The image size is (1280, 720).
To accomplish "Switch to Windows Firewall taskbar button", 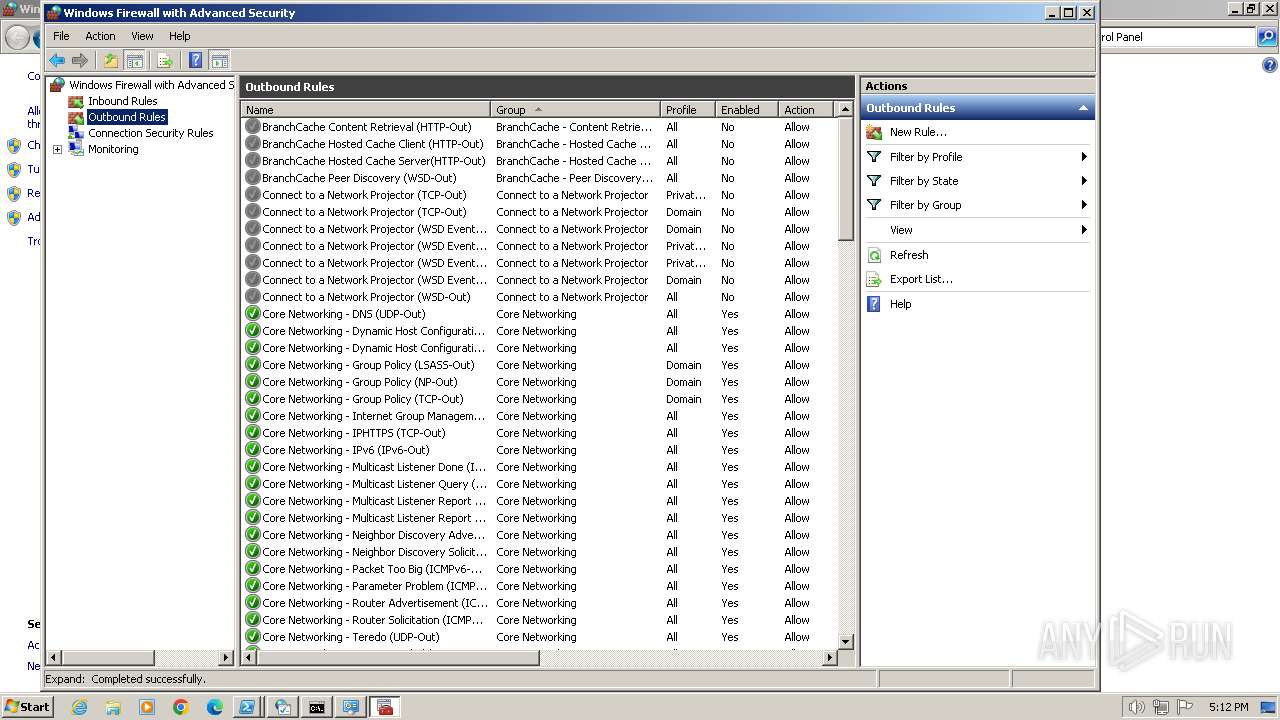I will coord(385,707).
